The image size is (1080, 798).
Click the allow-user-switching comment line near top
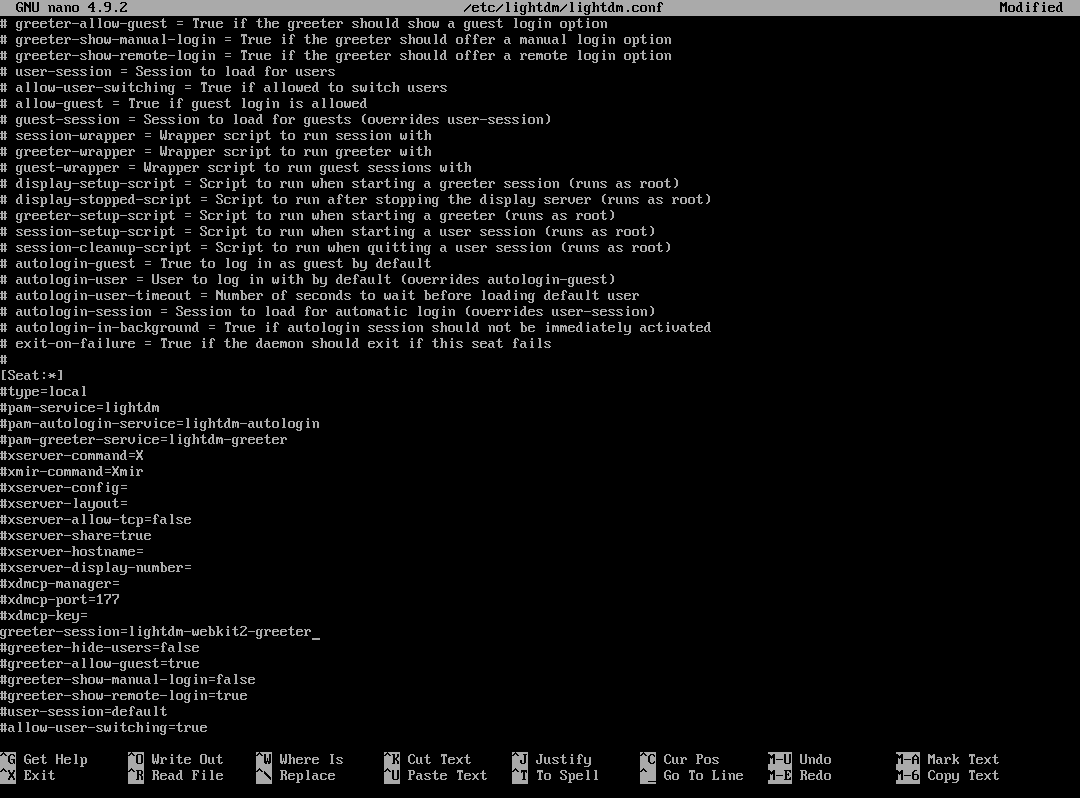(224, 87)
